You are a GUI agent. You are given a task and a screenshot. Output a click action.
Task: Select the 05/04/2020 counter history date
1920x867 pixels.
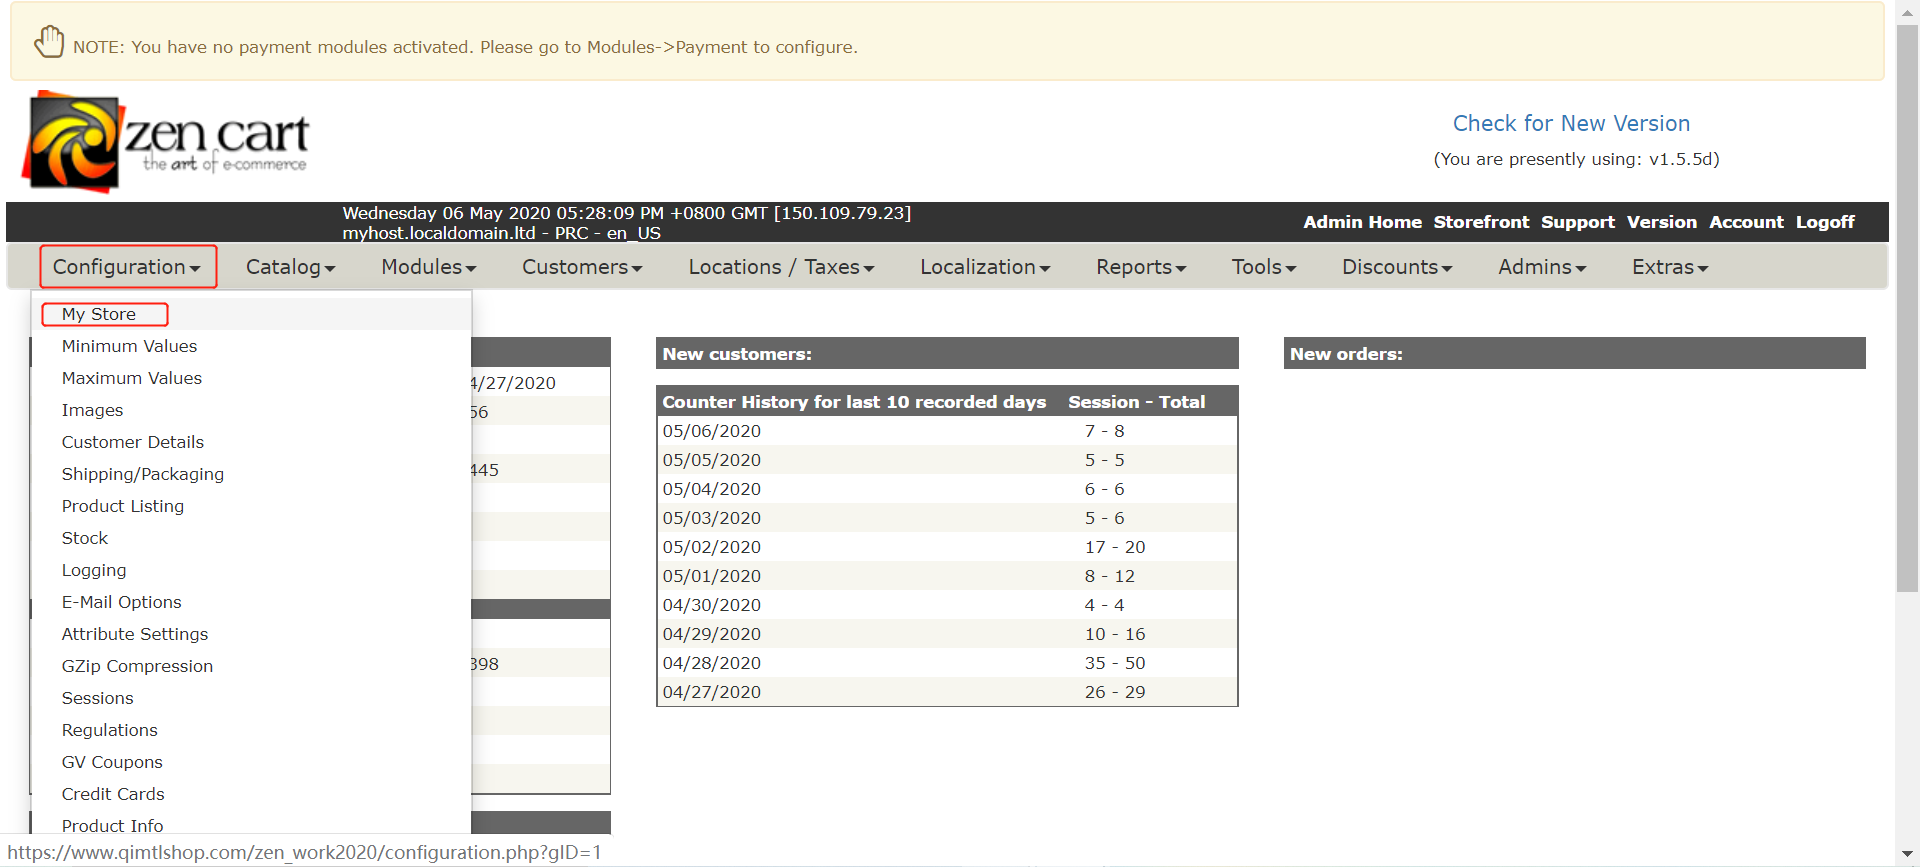click(x=712, y=489)
